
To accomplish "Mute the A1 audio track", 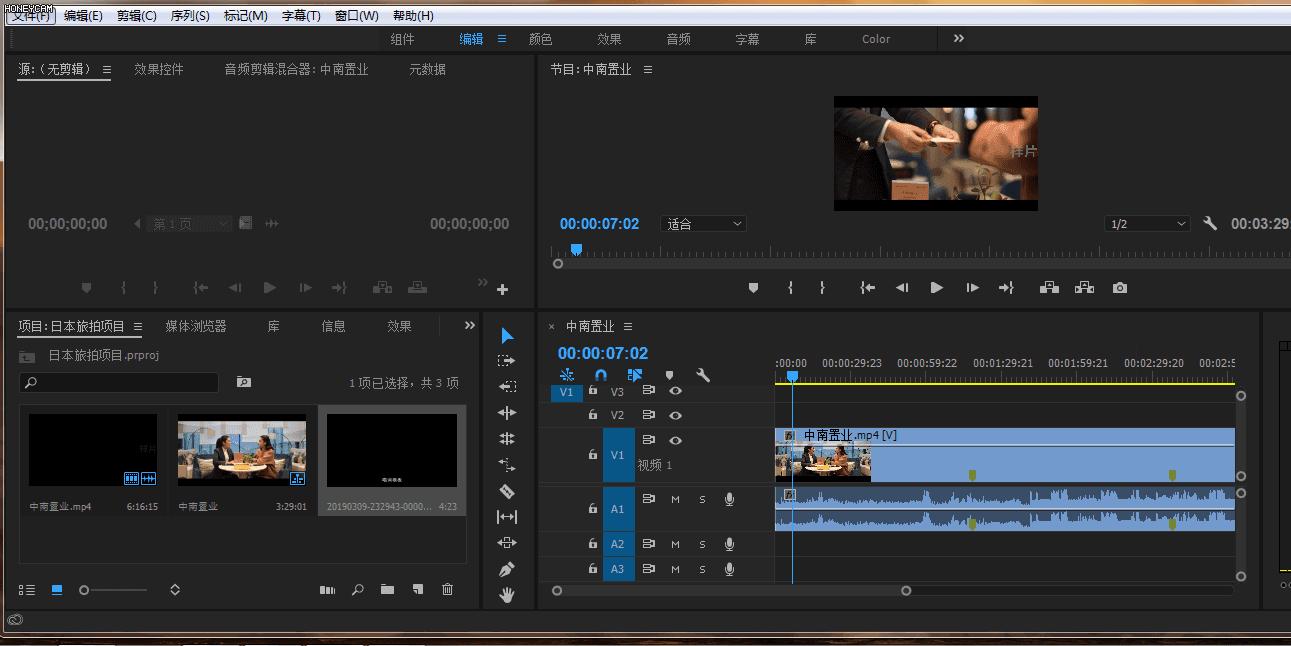I will [x=675, y=499].
